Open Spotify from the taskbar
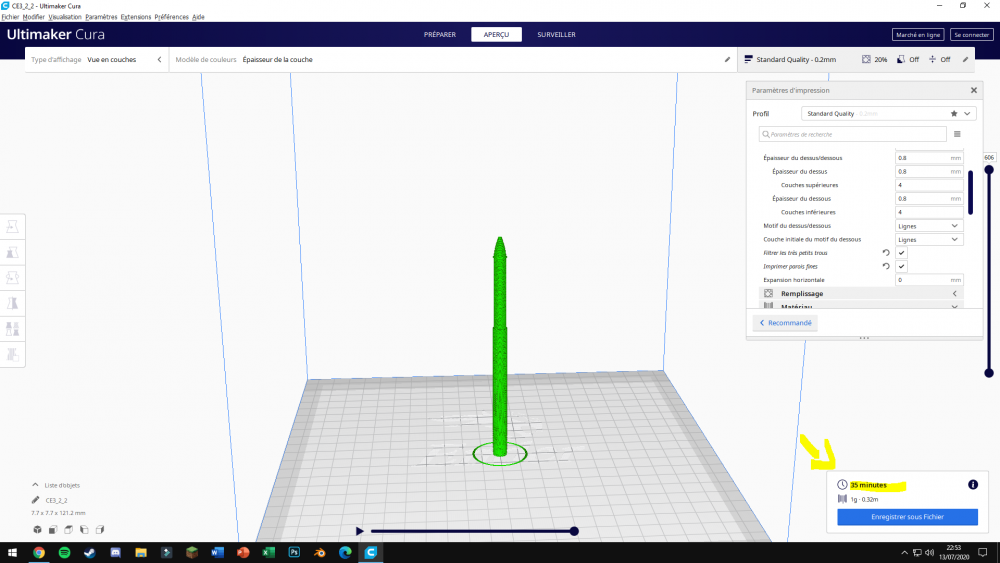 64,552
